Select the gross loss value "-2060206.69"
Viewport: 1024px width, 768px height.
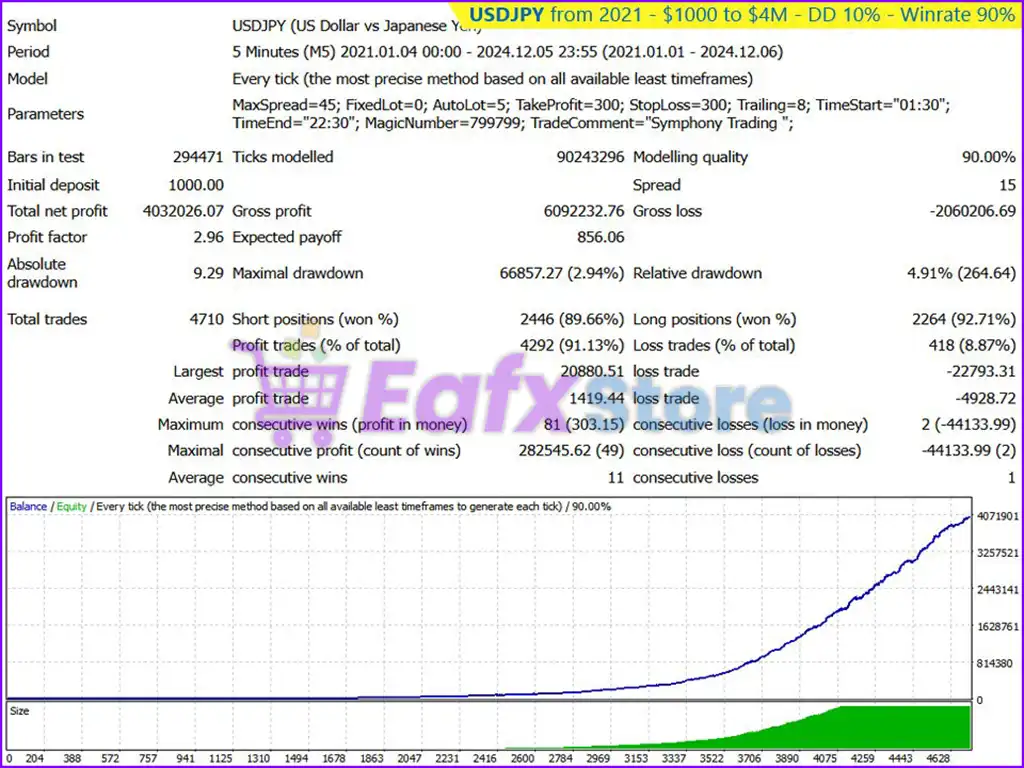972,212
